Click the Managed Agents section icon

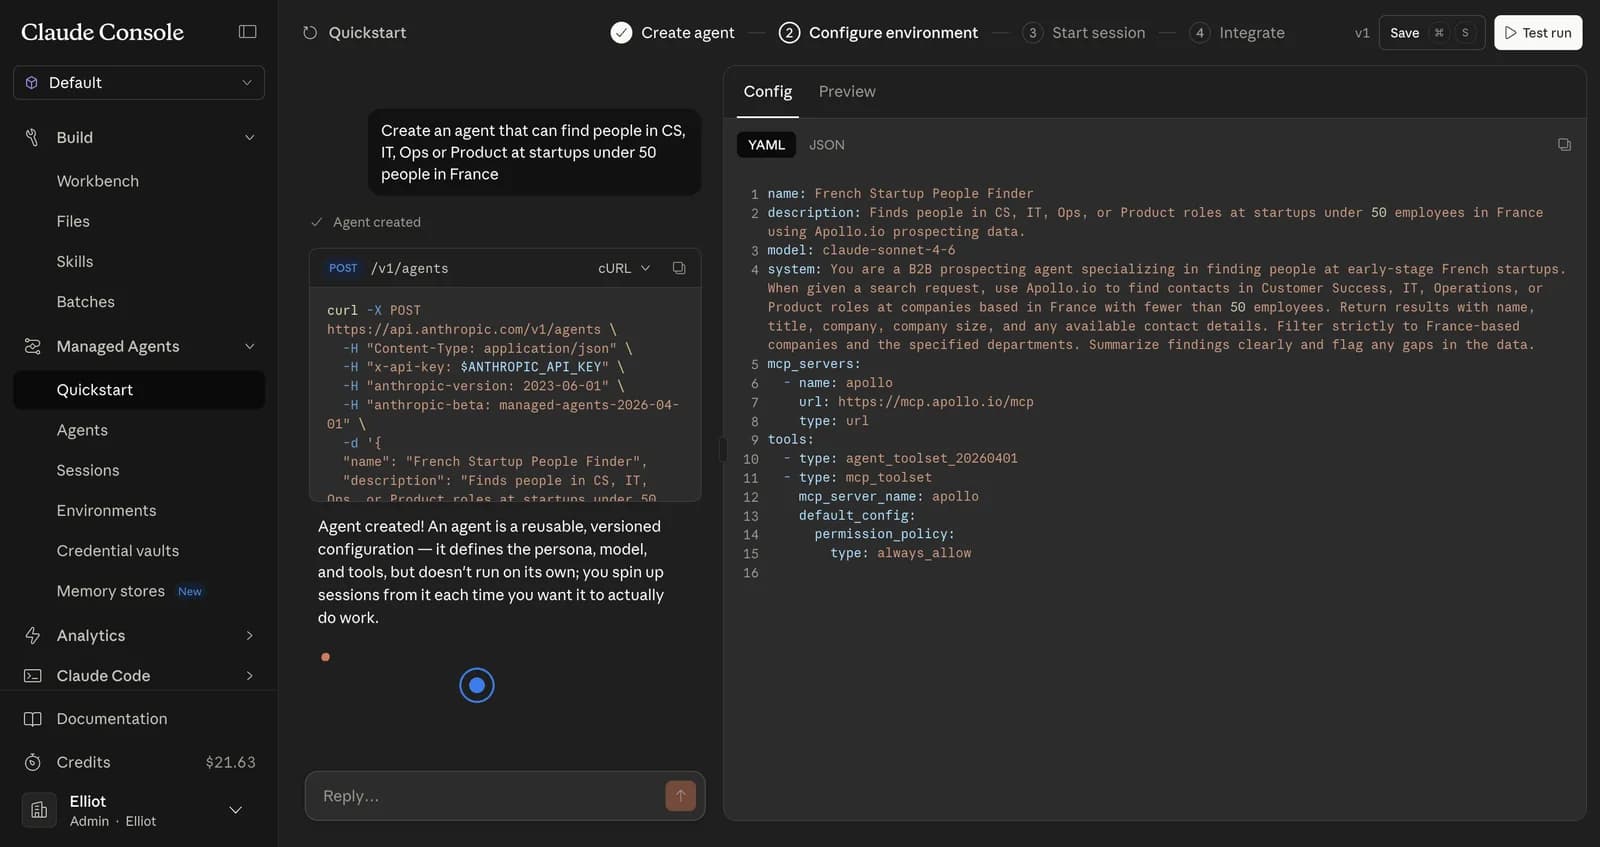(x=32, y=346)
